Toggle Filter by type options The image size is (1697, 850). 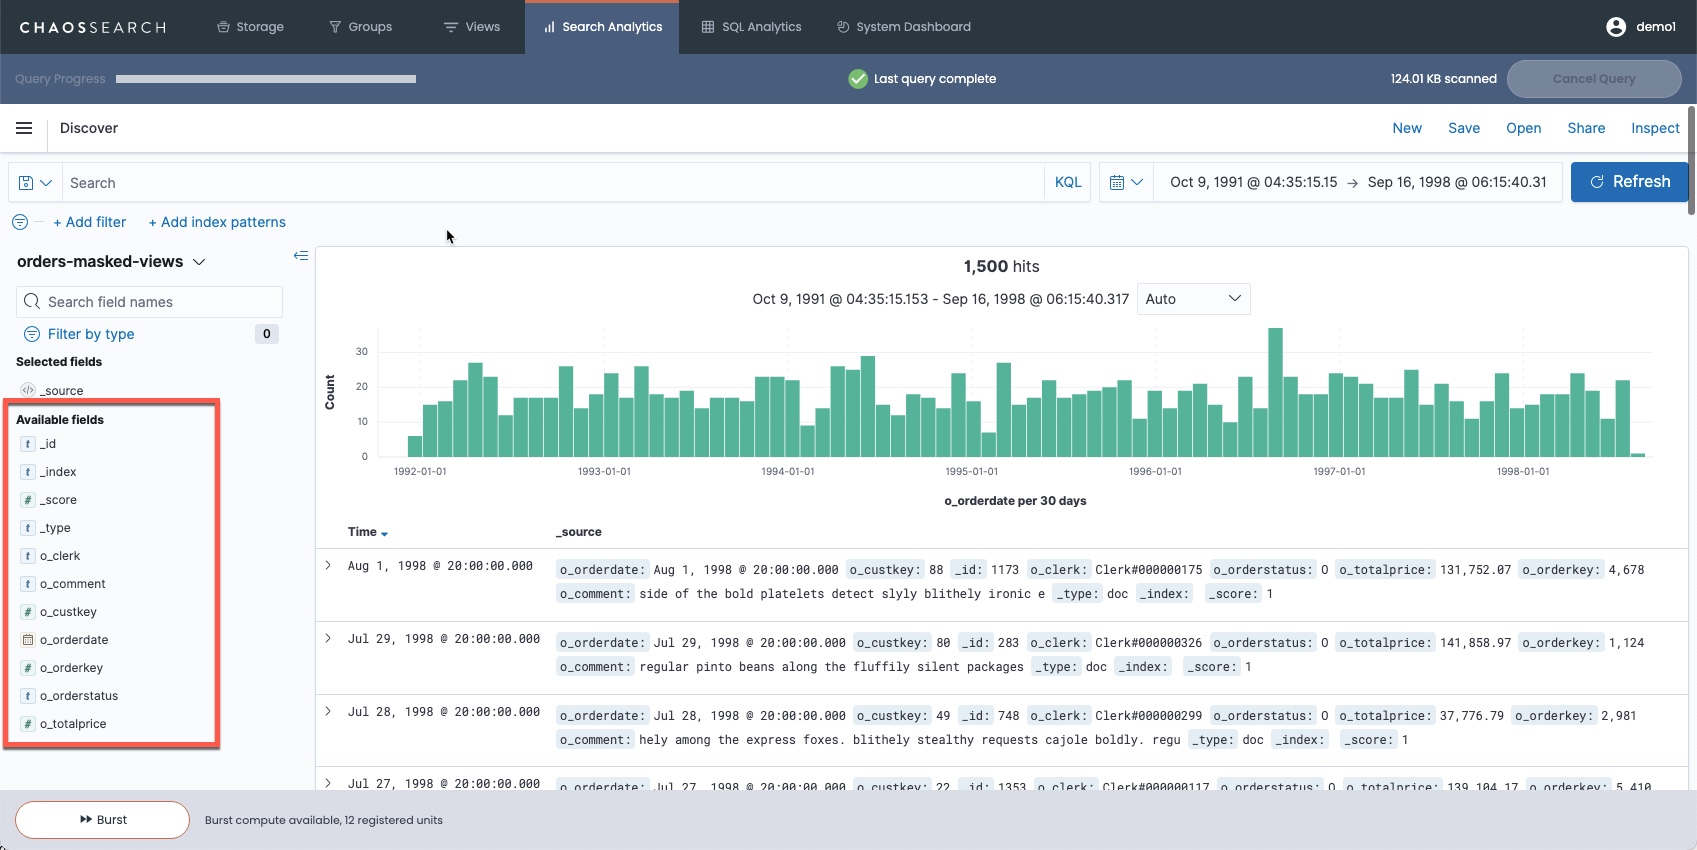(x=90, y=334)
